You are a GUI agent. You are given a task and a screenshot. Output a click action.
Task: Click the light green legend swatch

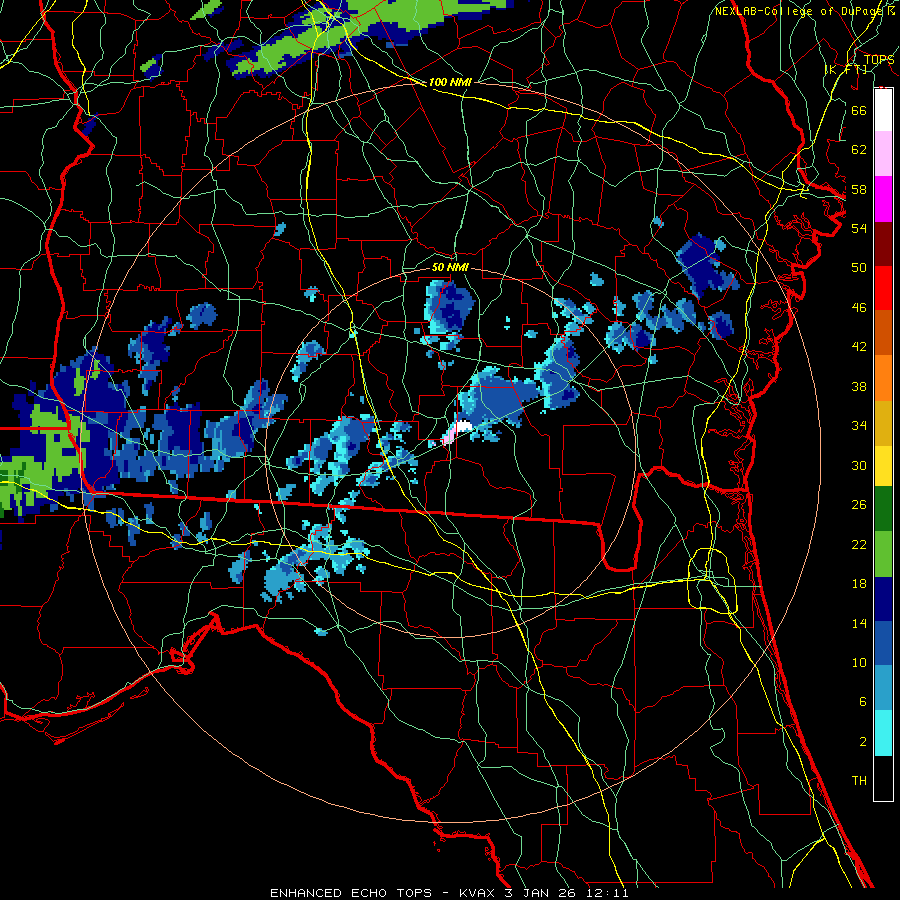[x=883, y=554]
